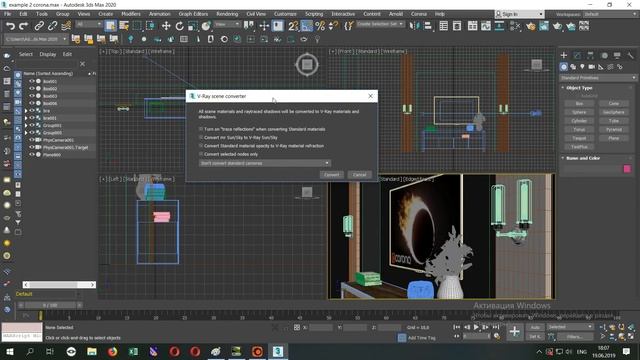Click the Windows Start button
Viewport: 640px width, 360px height.
(9, 351)
